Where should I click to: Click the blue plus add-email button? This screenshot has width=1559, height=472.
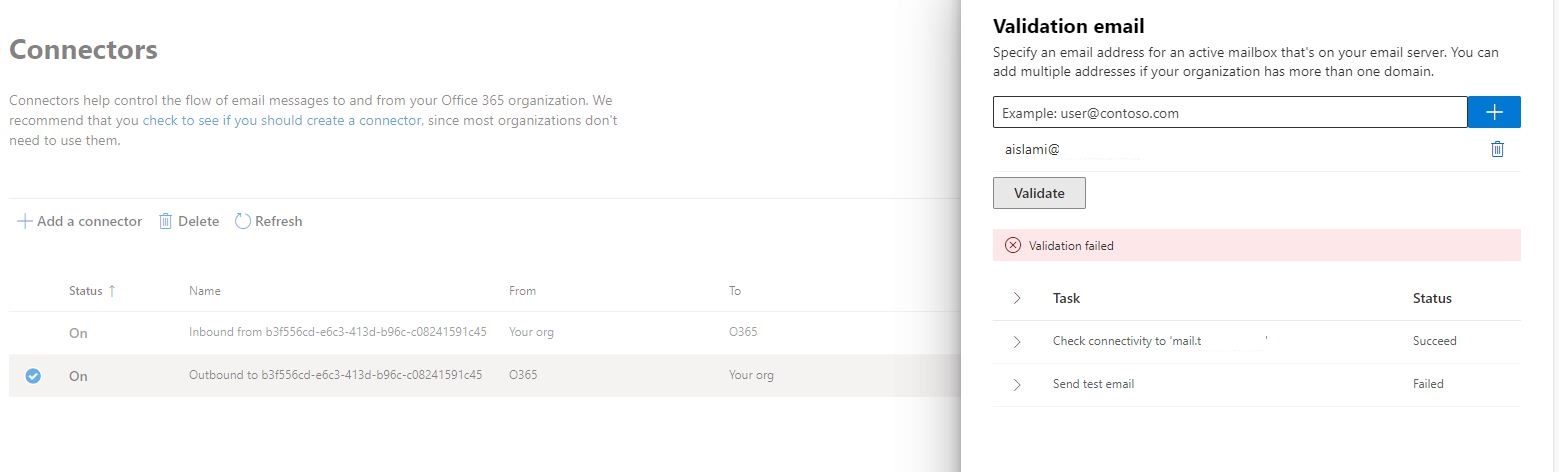coord(1494,112)
